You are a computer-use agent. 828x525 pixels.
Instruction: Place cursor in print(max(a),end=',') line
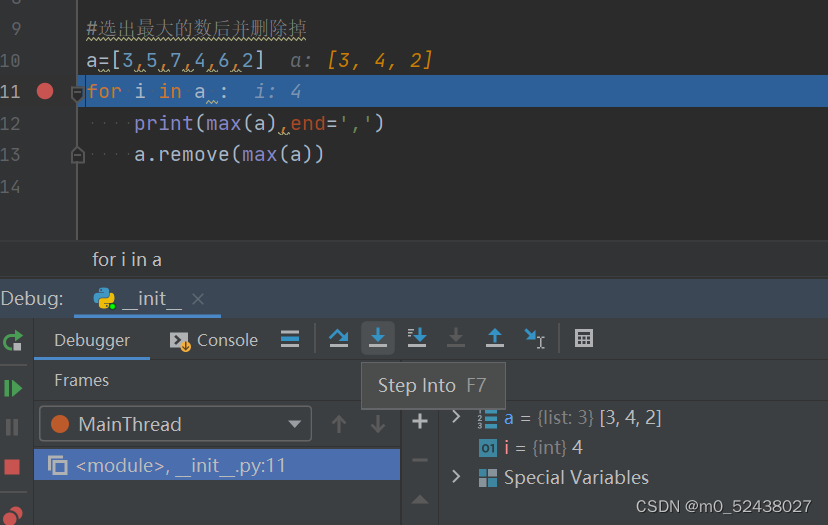(x=258, y=124)
